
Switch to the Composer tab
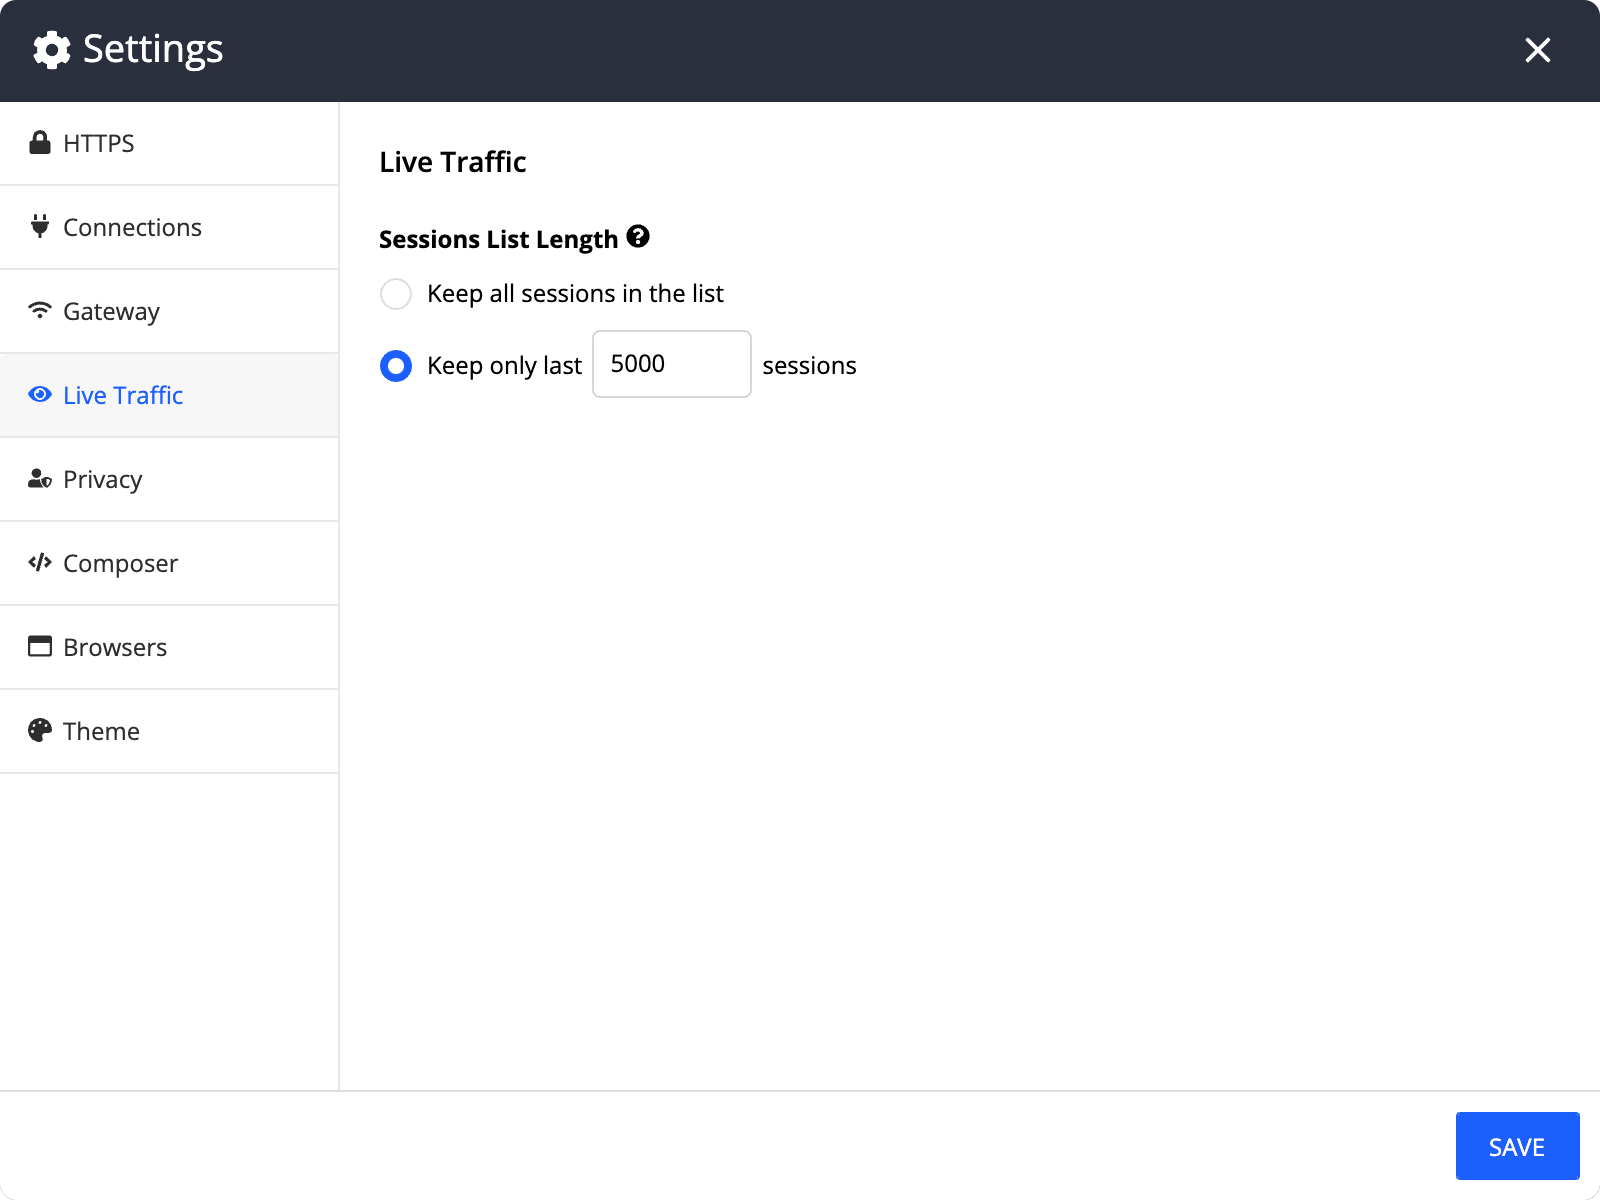tap(169, 563)
